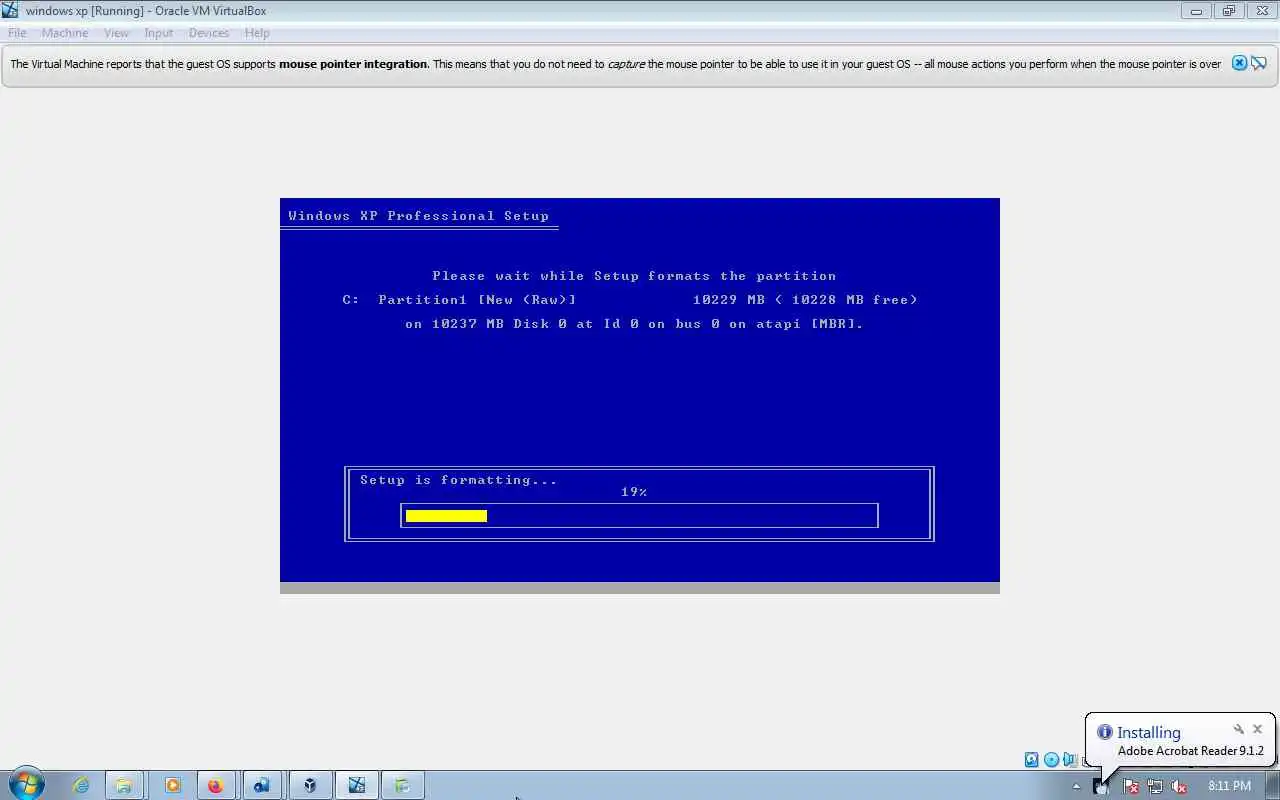Click the '10237 MB Disk 0' line
The image size is (1280, 800).
click(x=634, y=324)
